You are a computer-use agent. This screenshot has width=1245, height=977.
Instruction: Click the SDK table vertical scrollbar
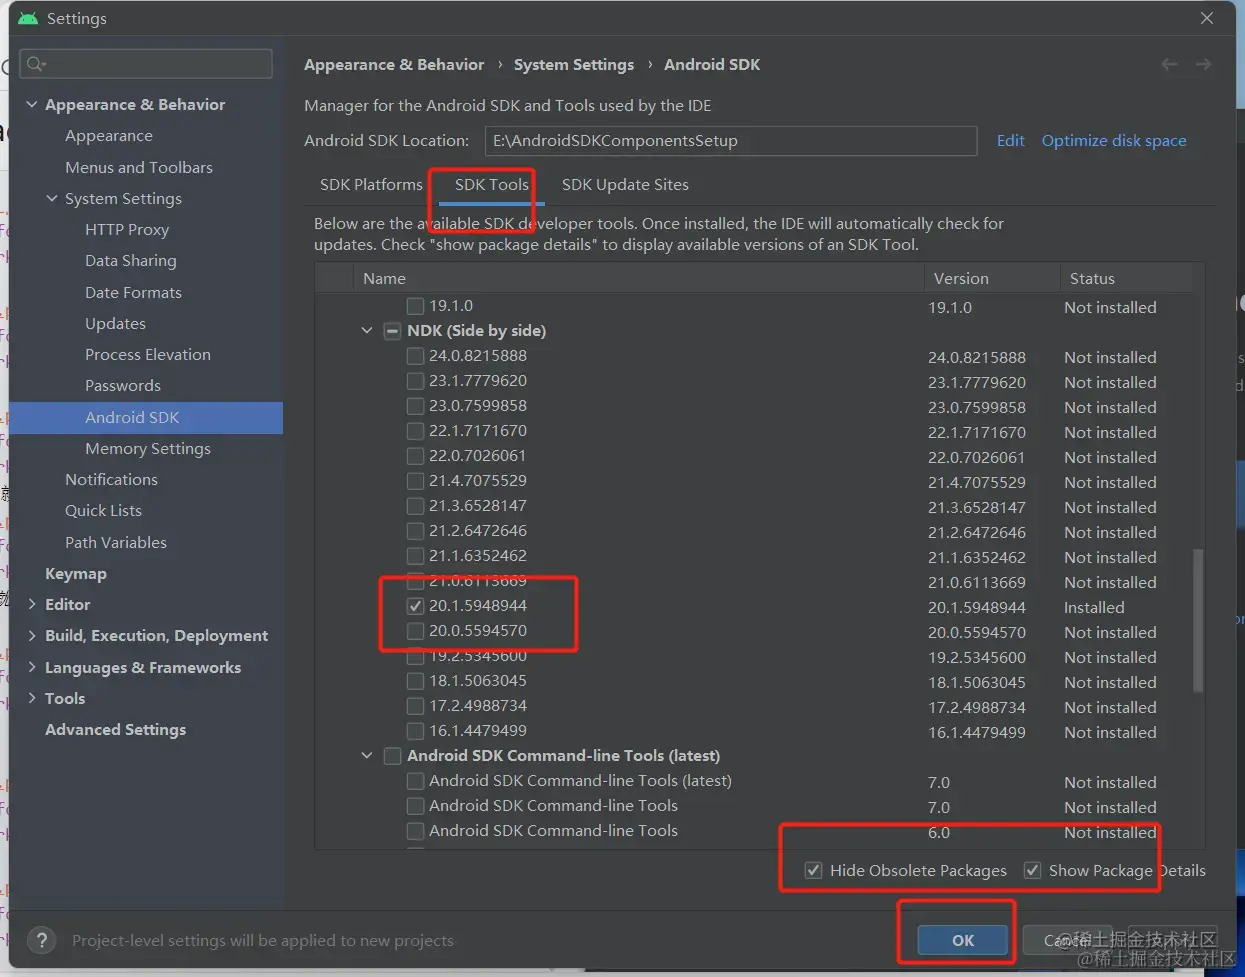1198,620
